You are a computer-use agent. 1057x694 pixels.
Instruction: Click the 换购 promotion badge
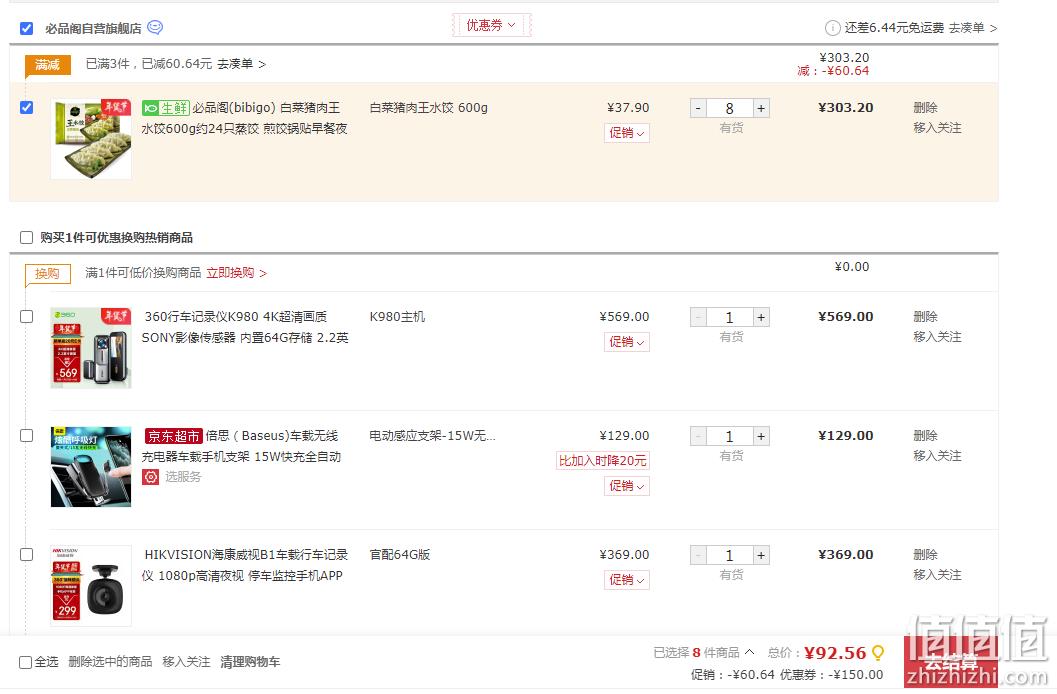(x=47, y=274)
